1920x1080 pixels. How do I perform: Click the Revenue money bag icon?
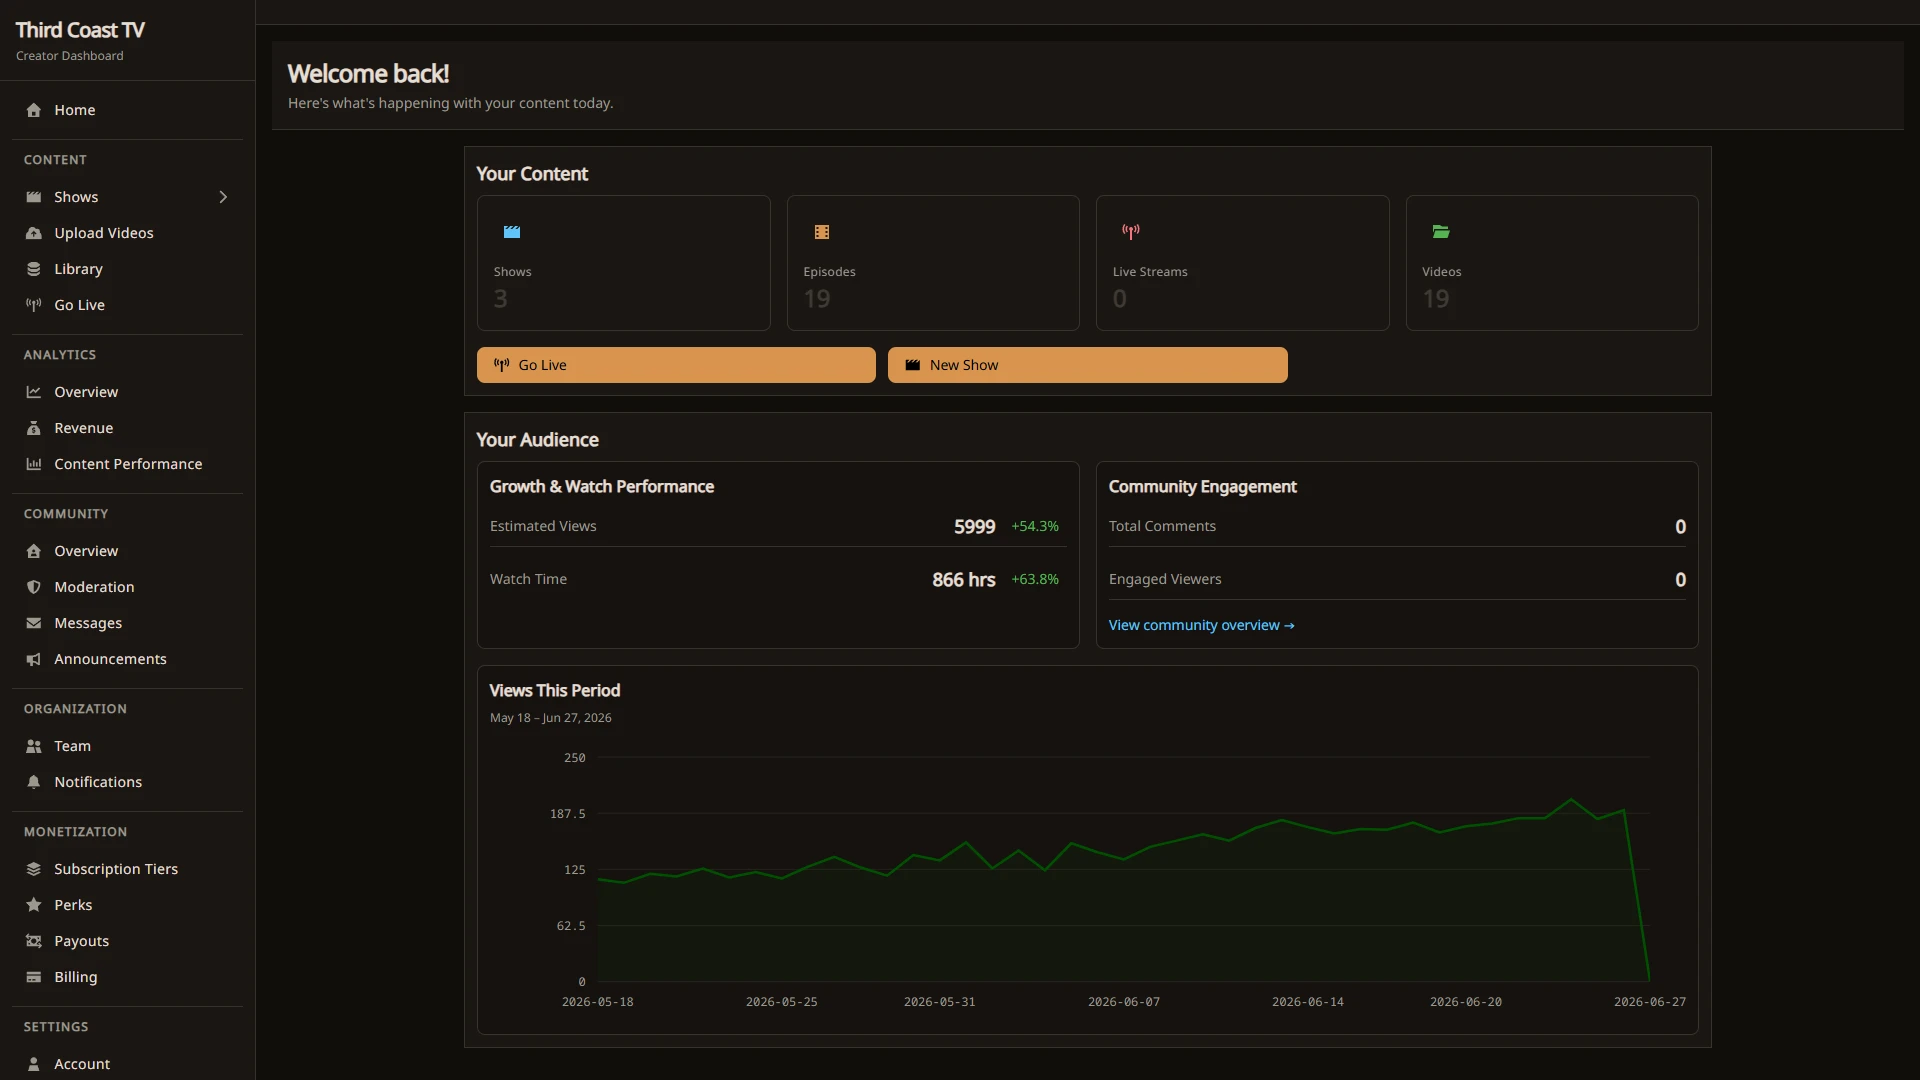tap(34, 428)
